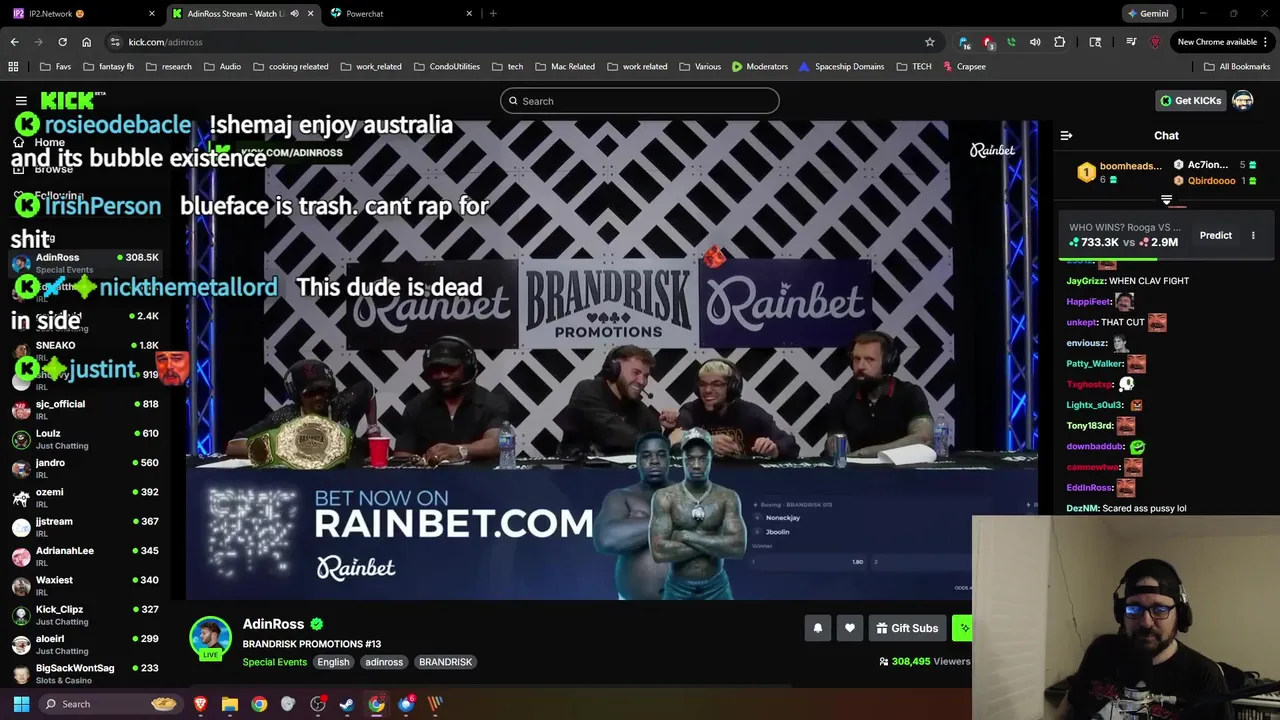Viewport: 1280px width, 720px height.
Task: Collapse the chat panel using arrow icon
Action: click(x=1066, y=136)
